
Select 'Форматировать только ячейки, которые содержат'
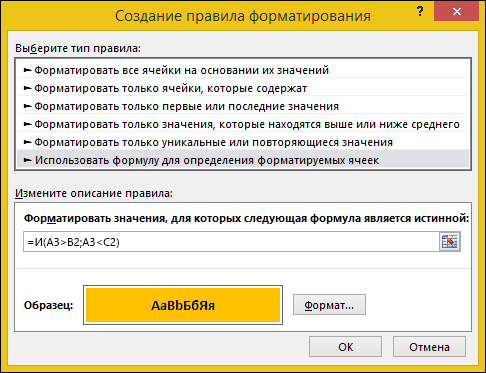243,88
